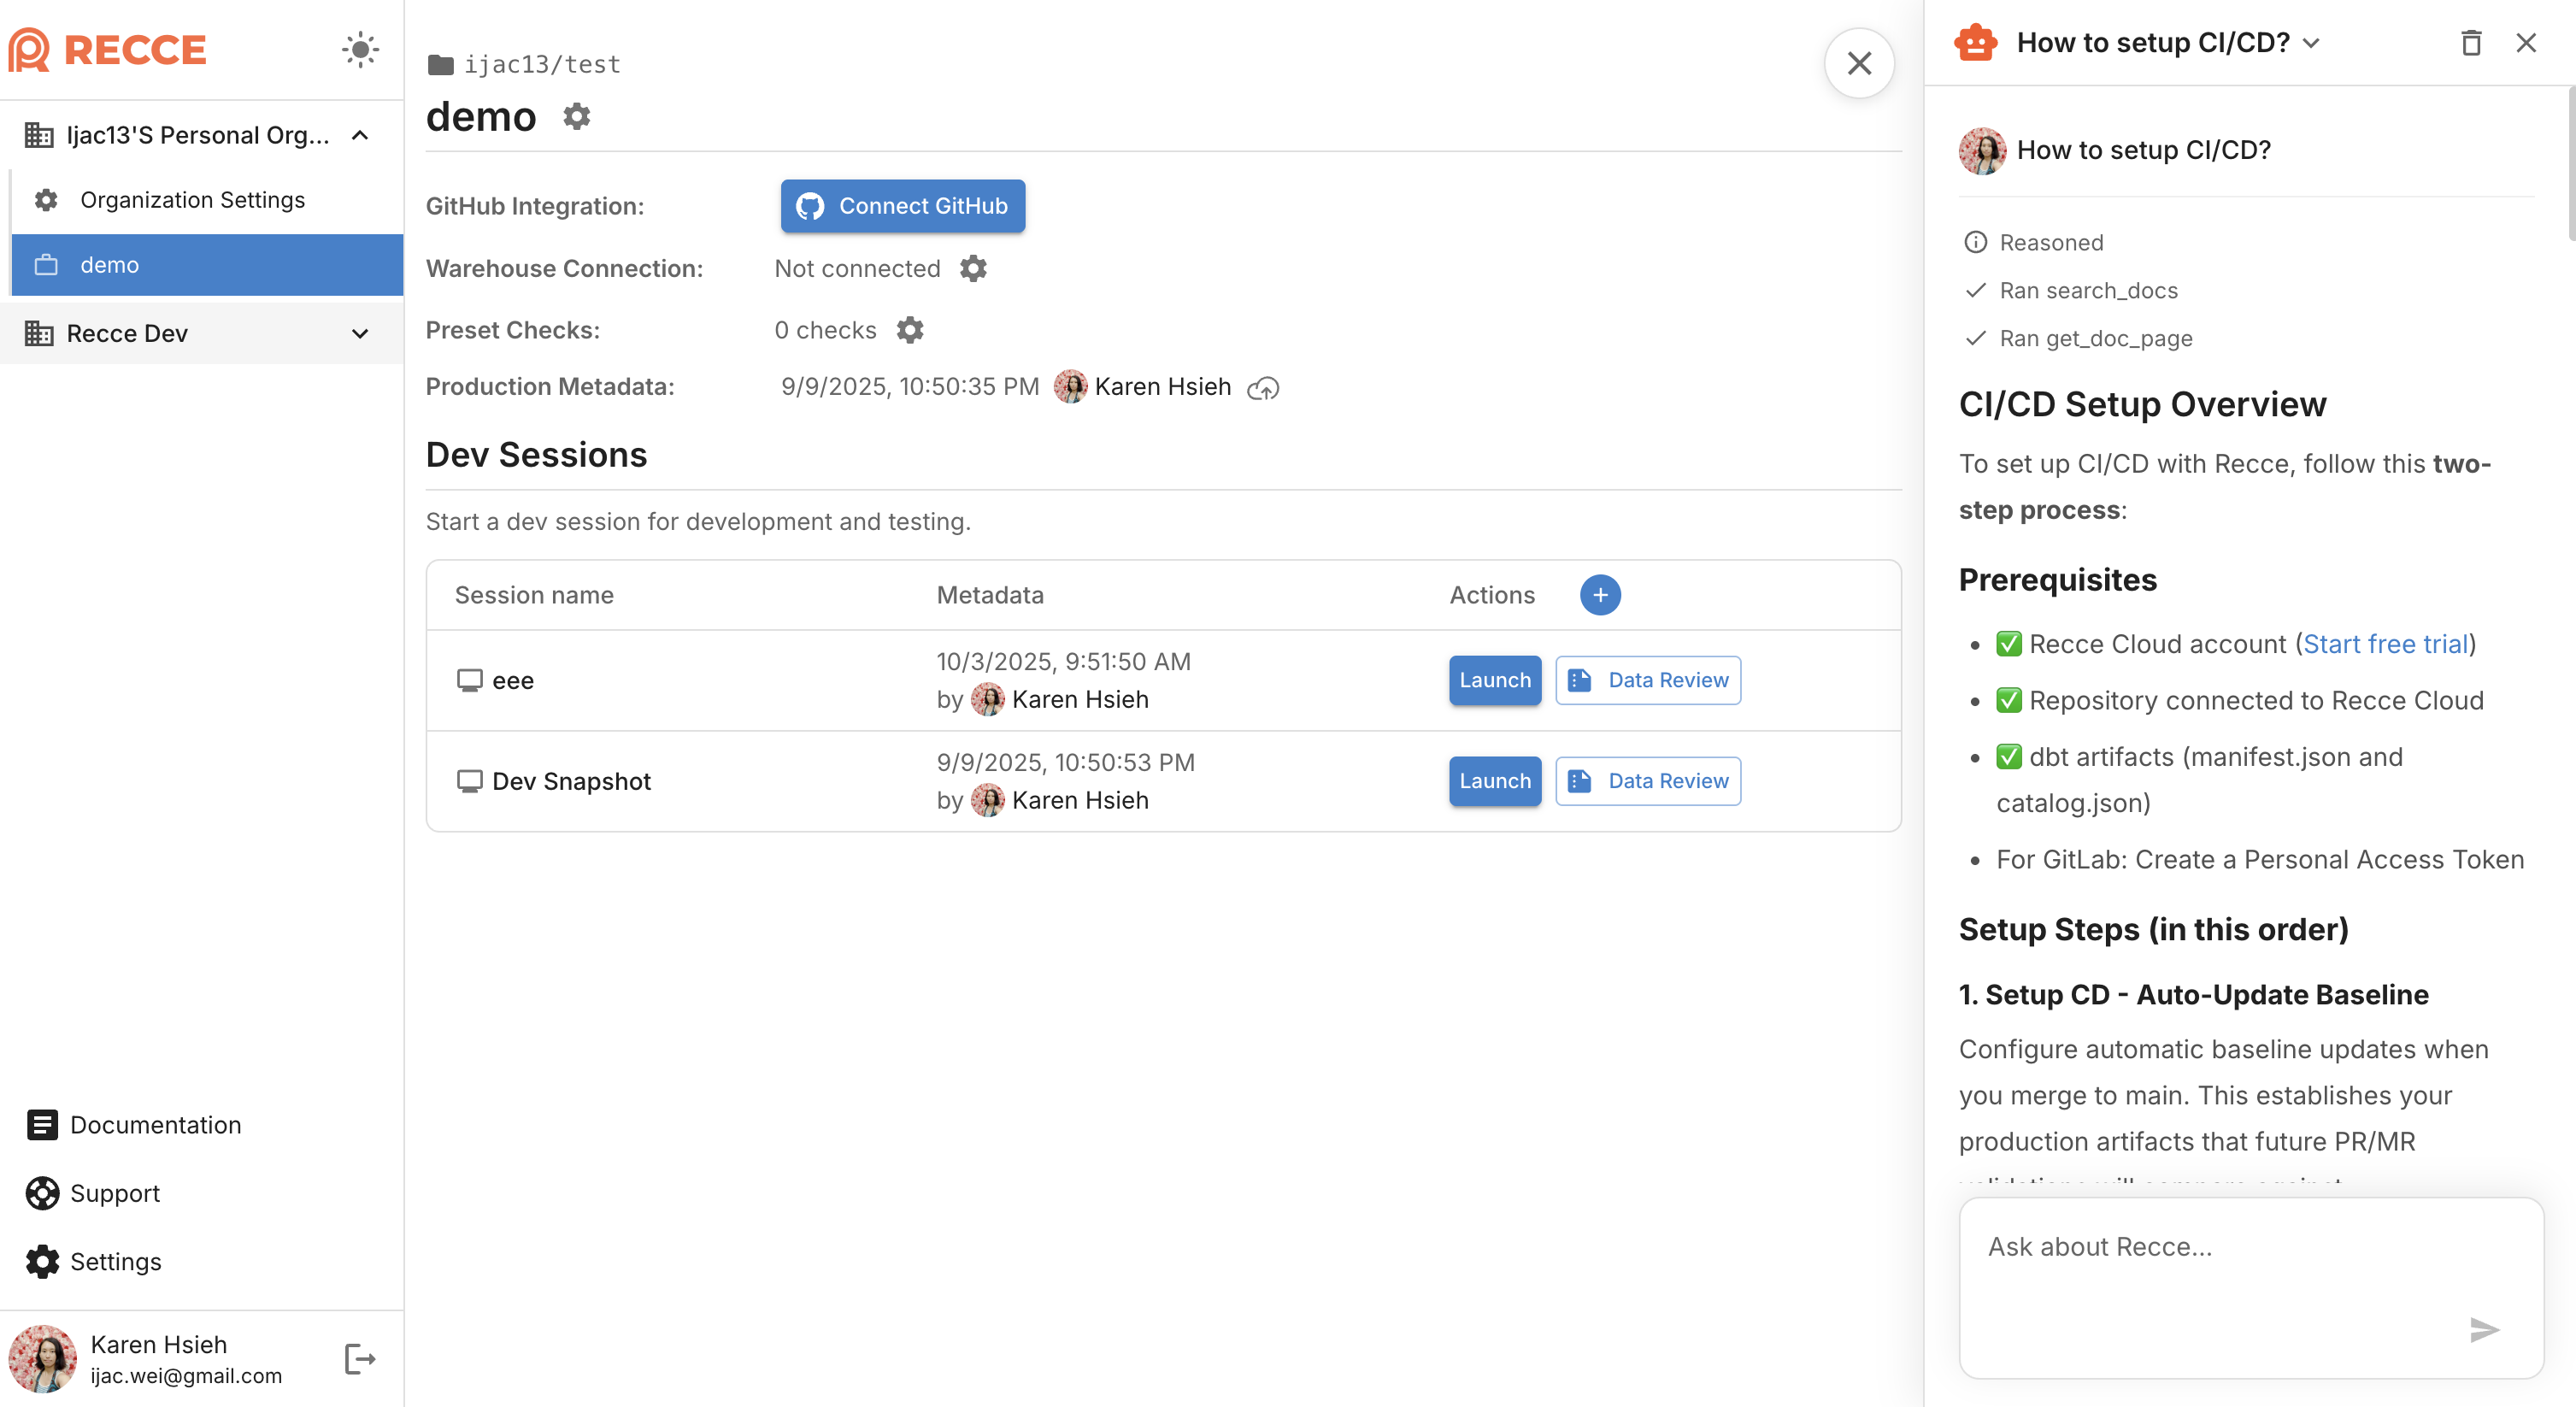Click the upload production metadata cloud icon
Viewport: 2576px width, 1407px height.
point(1263,388)
